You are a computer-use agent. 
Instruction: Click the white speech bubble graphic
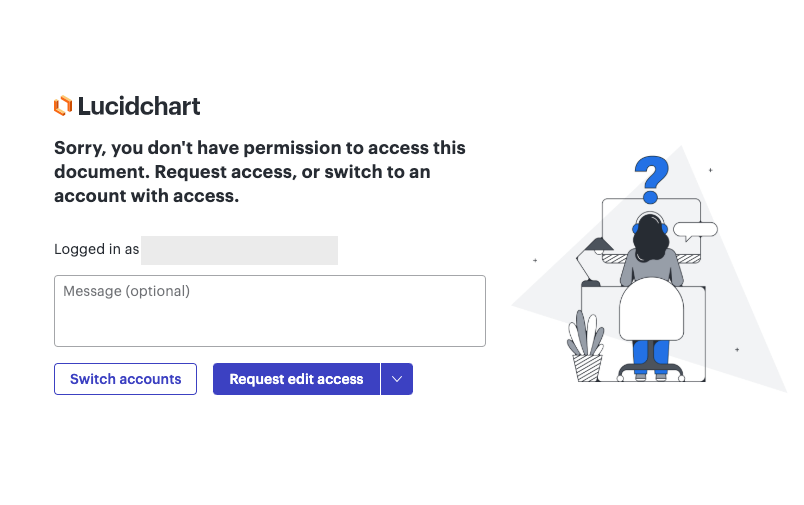pos(695,231)
